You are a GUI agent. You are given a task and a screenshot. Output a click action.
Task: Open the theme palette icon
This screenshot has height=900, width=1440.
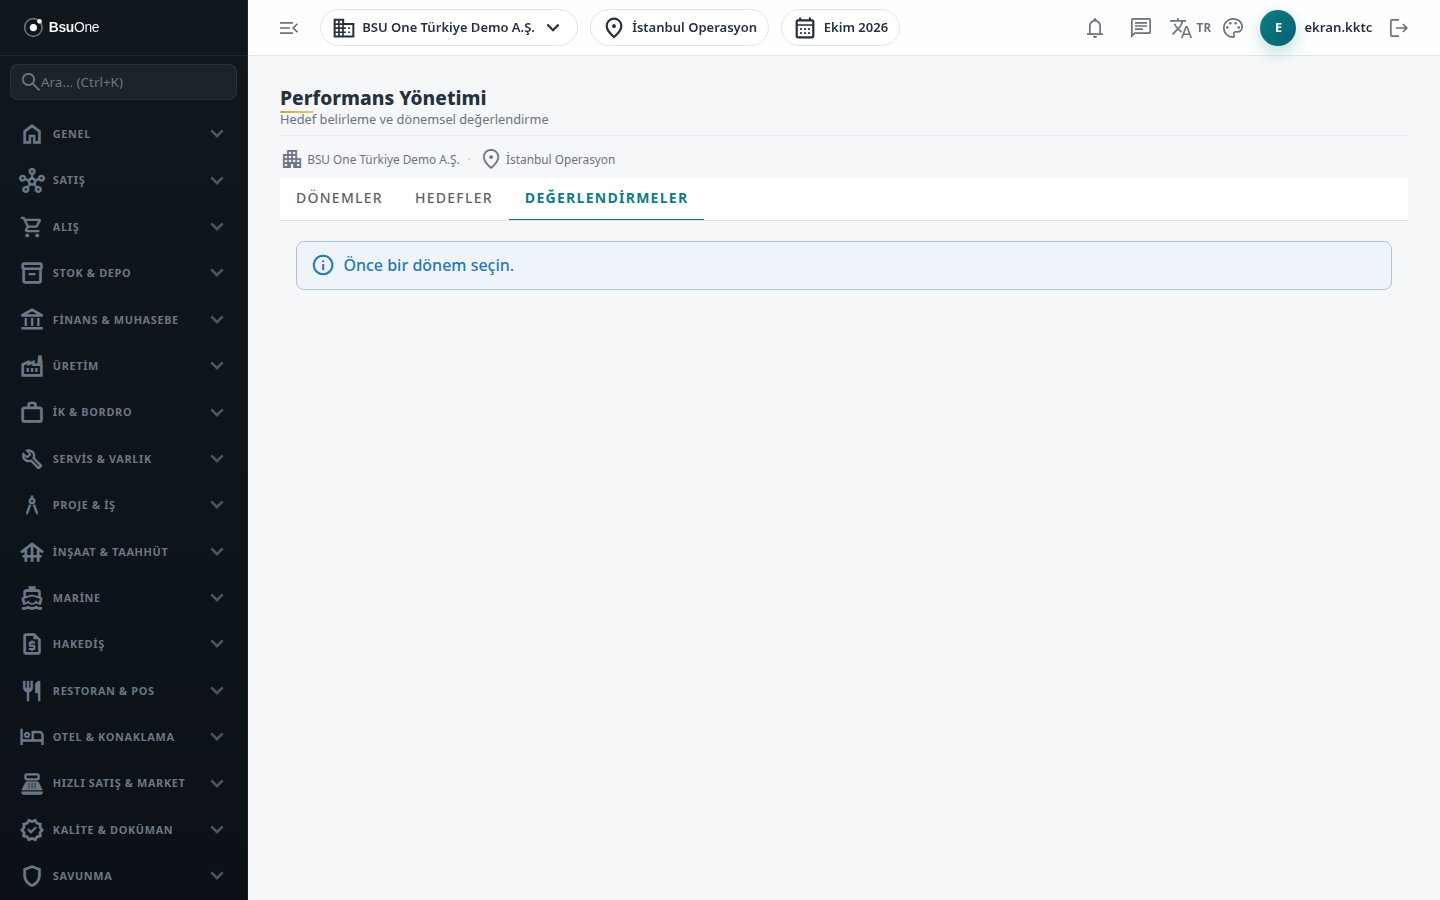[x=1233, y=28]
